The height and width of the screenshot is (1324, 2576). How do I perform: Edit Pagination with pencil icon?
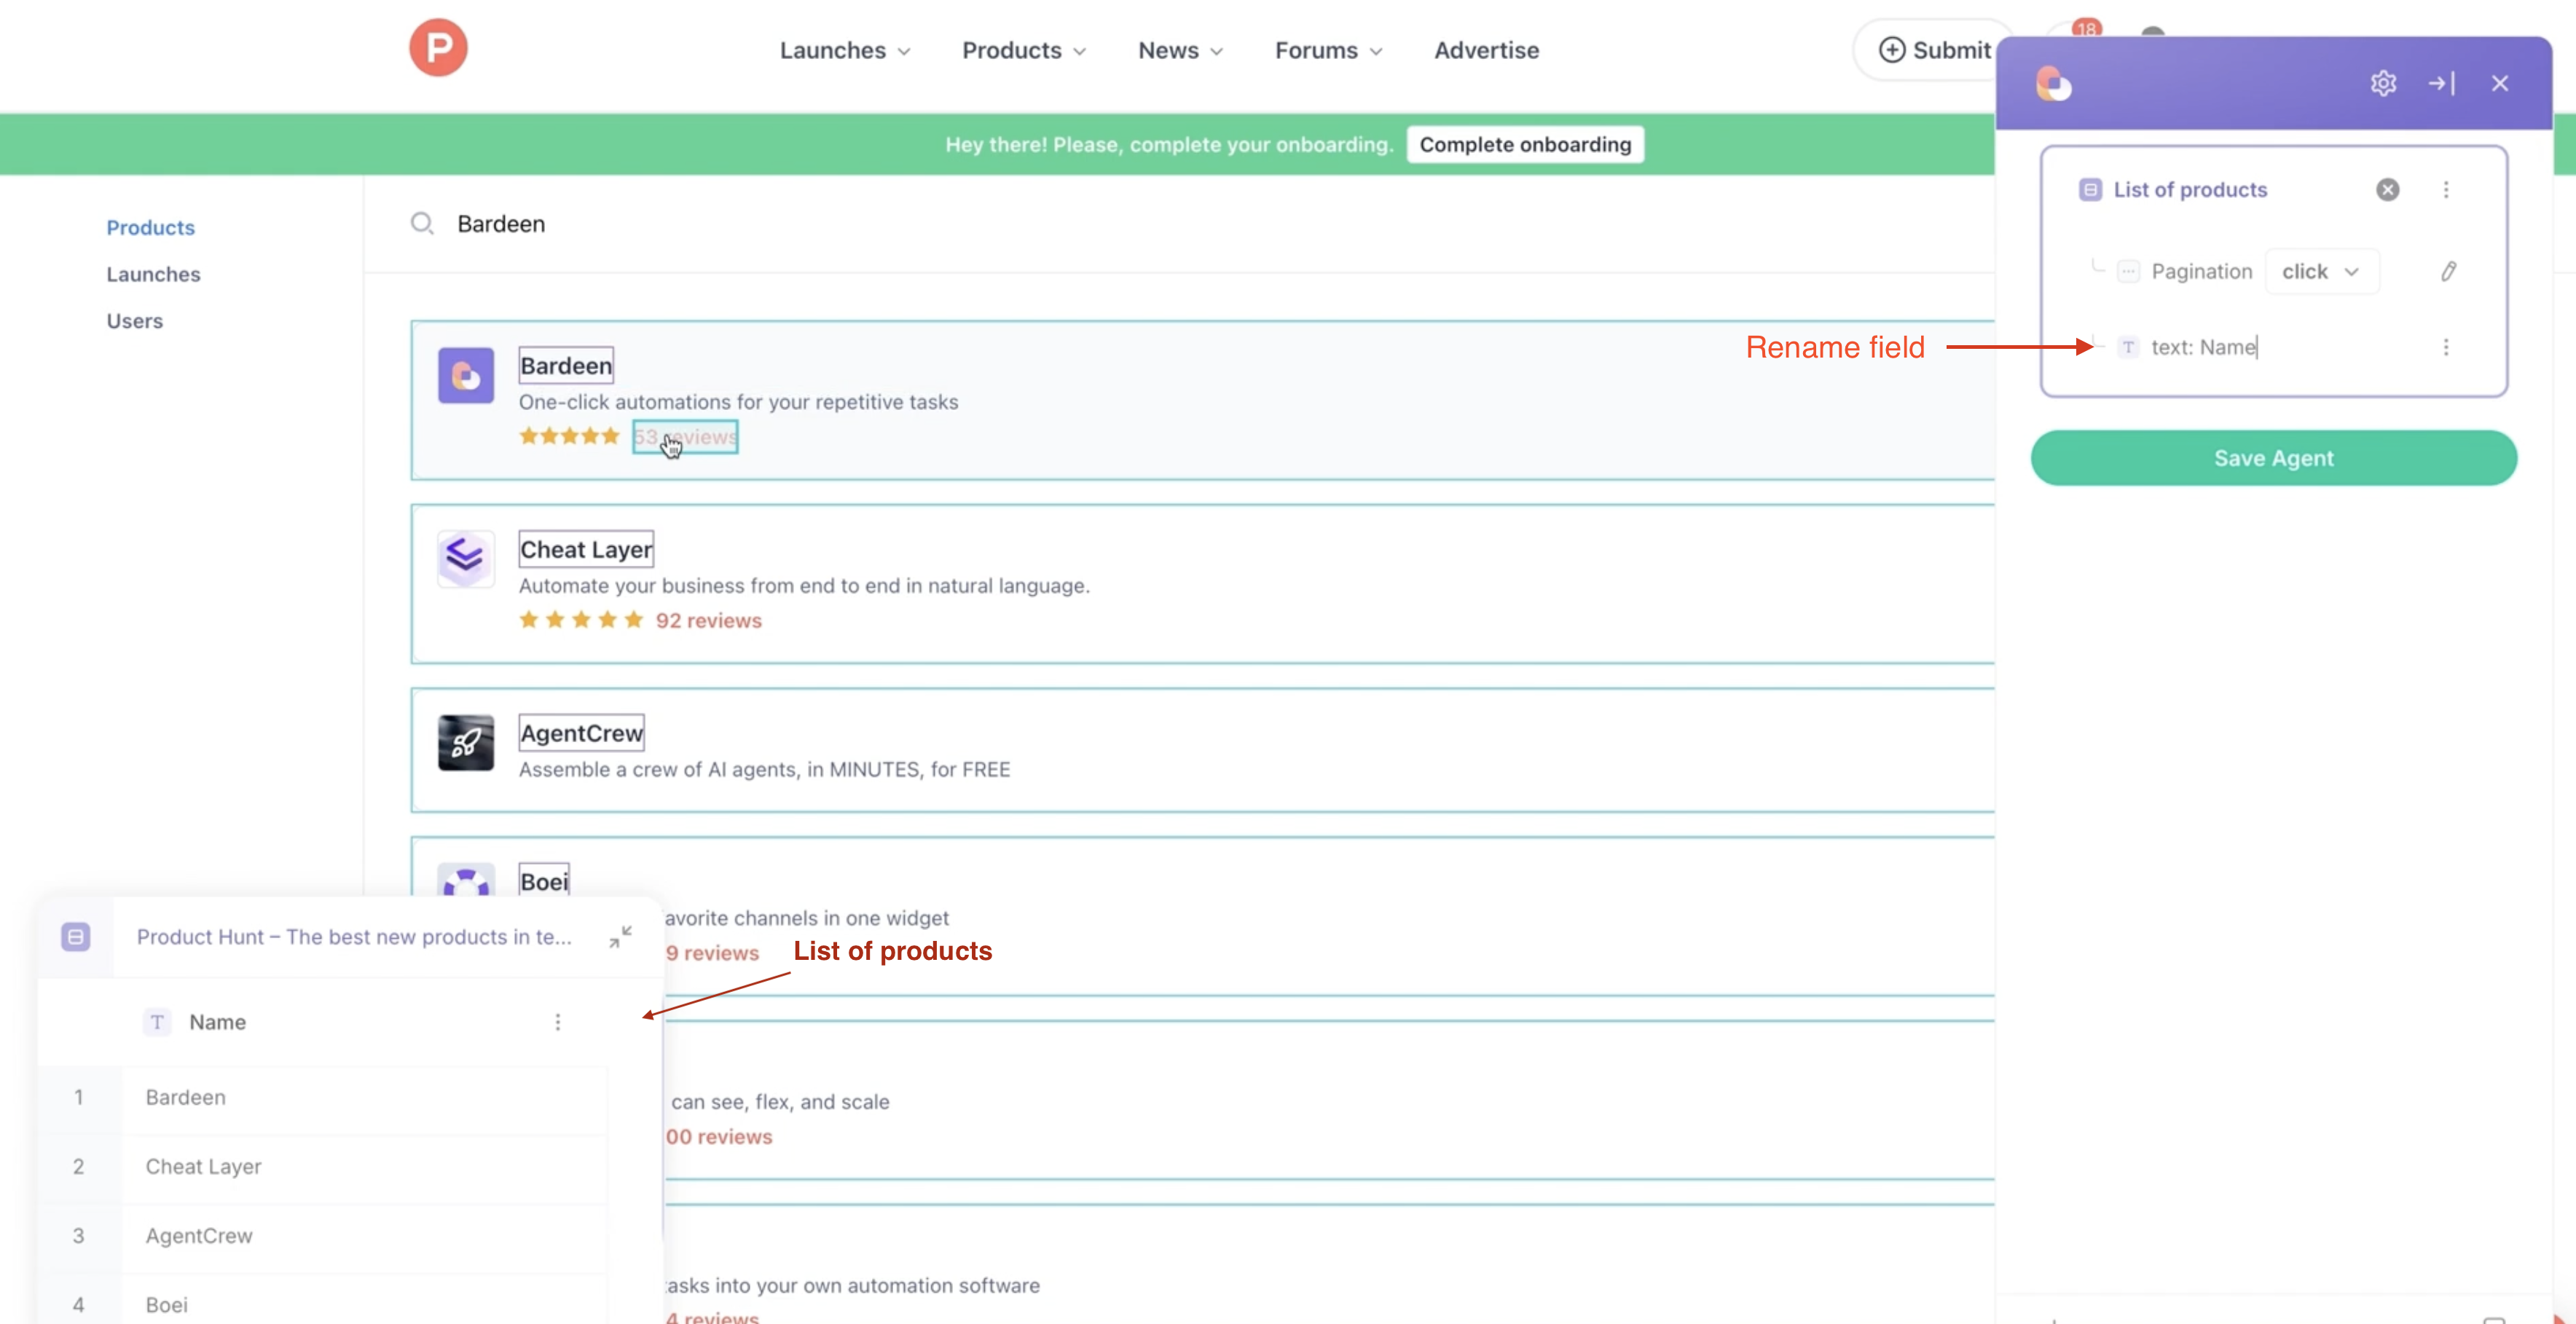[x=2448, y=271]
